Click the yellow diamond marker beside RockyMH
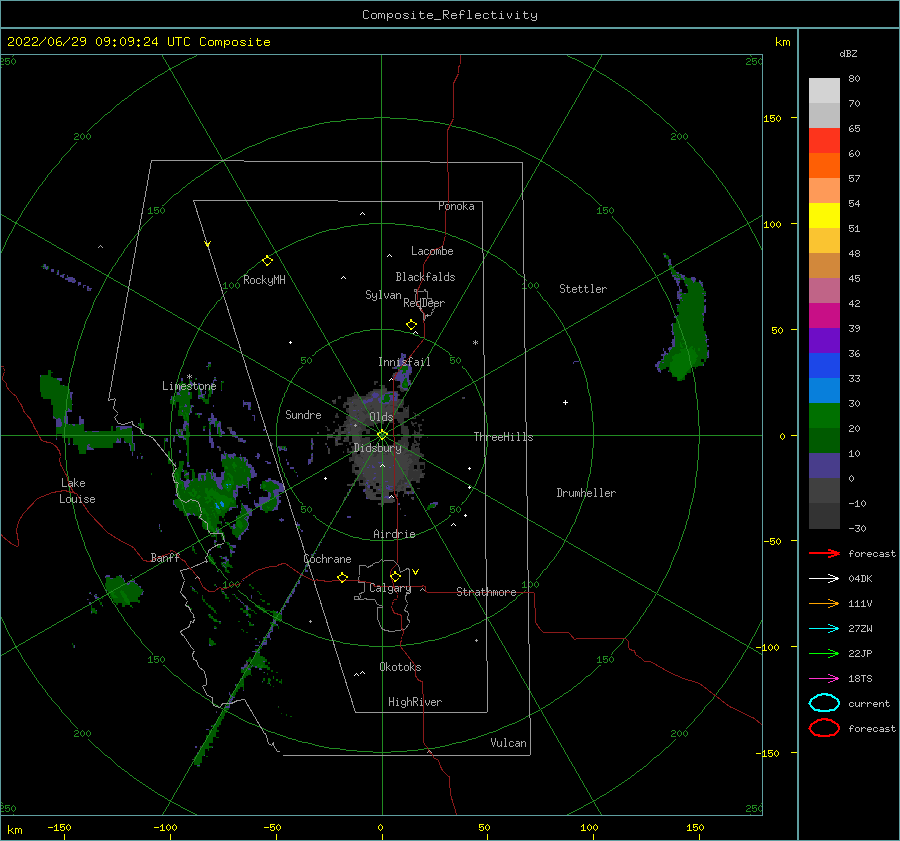This screenshot has height=841, width=900. 267,261
